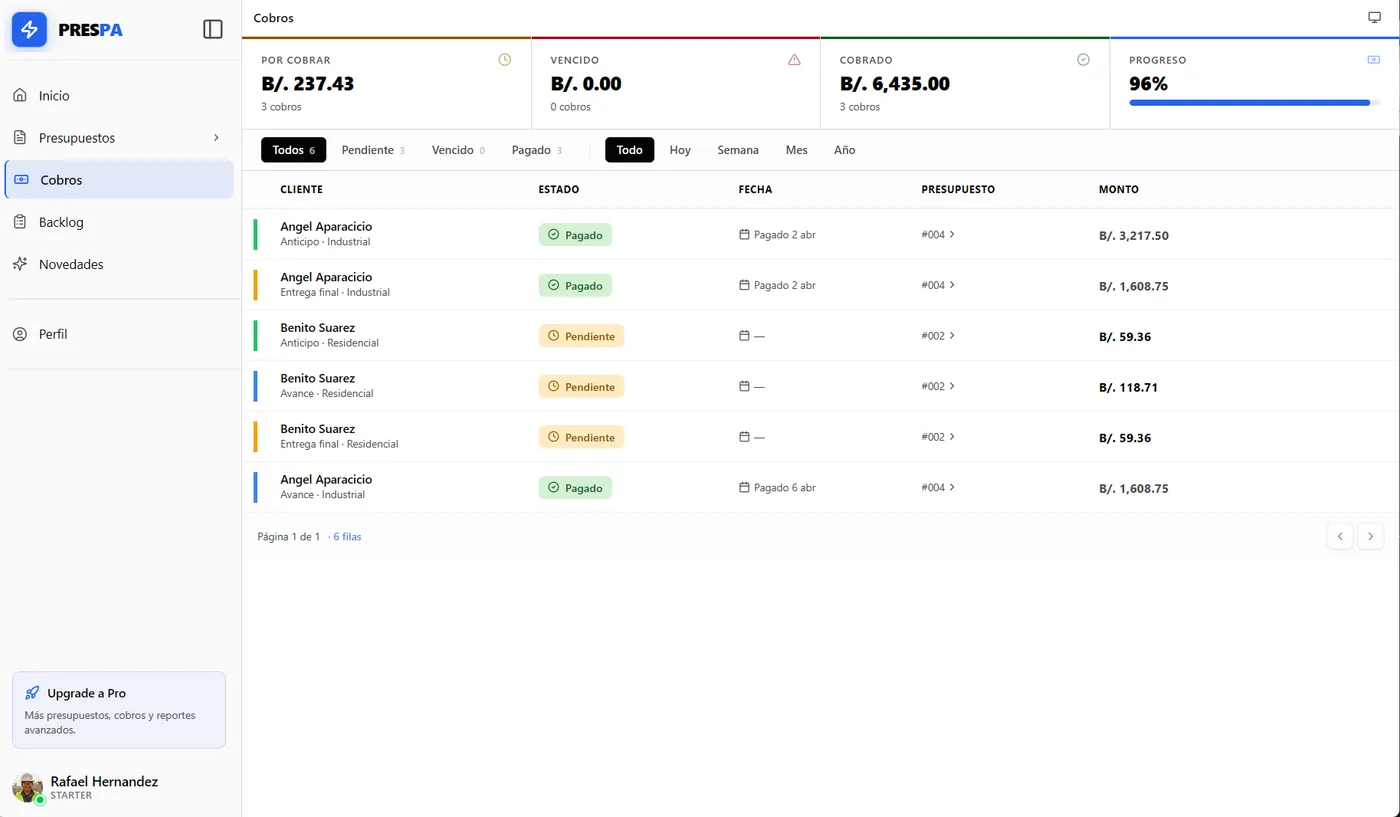Click the PRESPA lightning bolt logo
Image resolution: width=1400 pixels, height=817 pixels.
tap(29, 30)
